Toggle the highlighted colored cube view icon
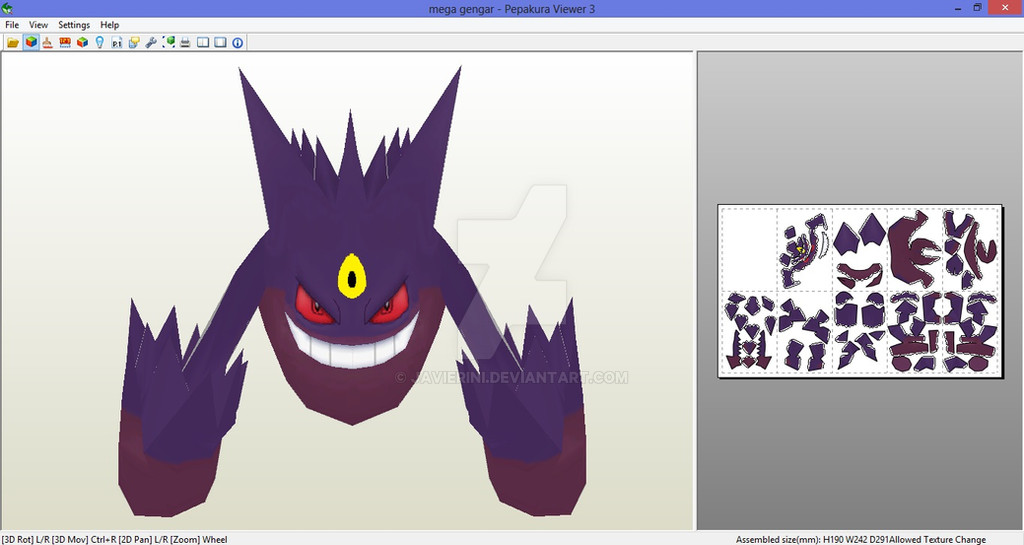Image resolution: width=1024 pixels, height=545 pixels. [31, 42]
